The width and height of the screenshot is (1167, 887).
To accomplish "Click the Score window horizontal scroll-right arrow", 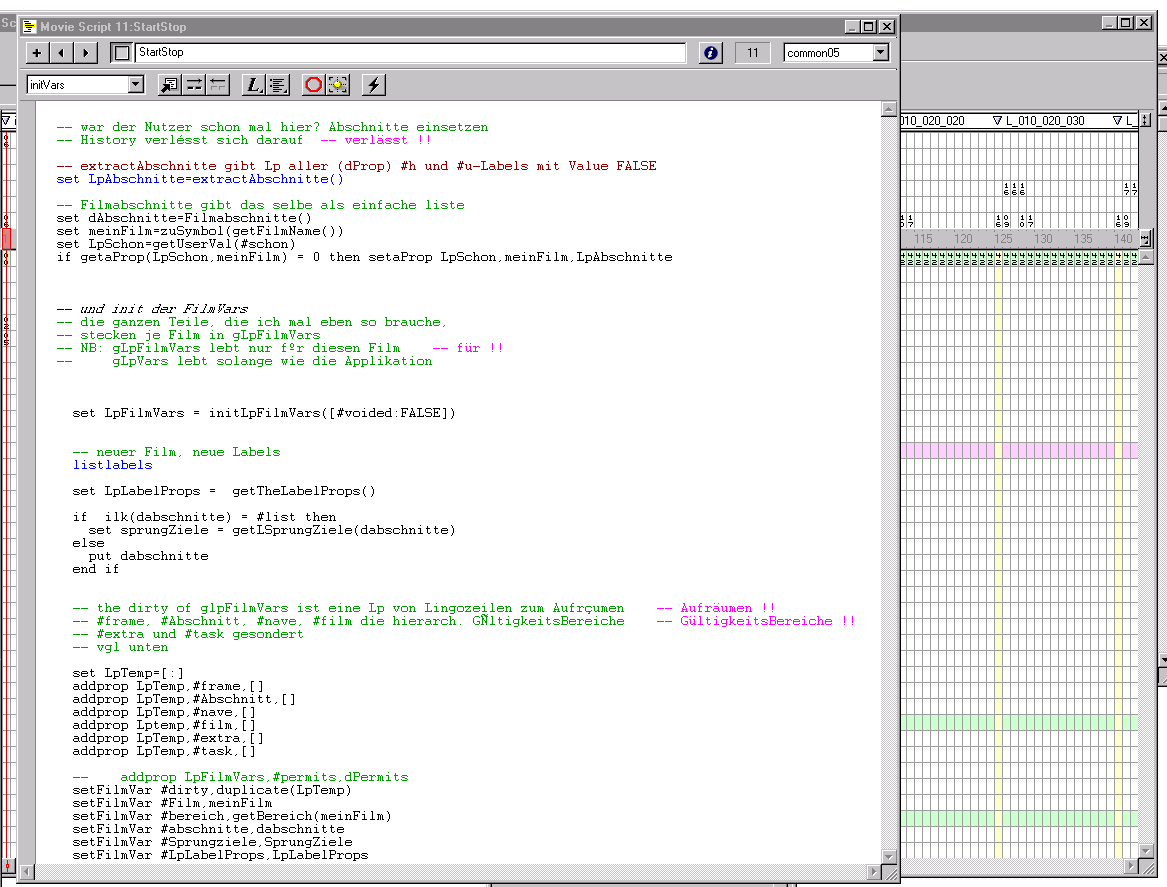I will pos(1131,865).
